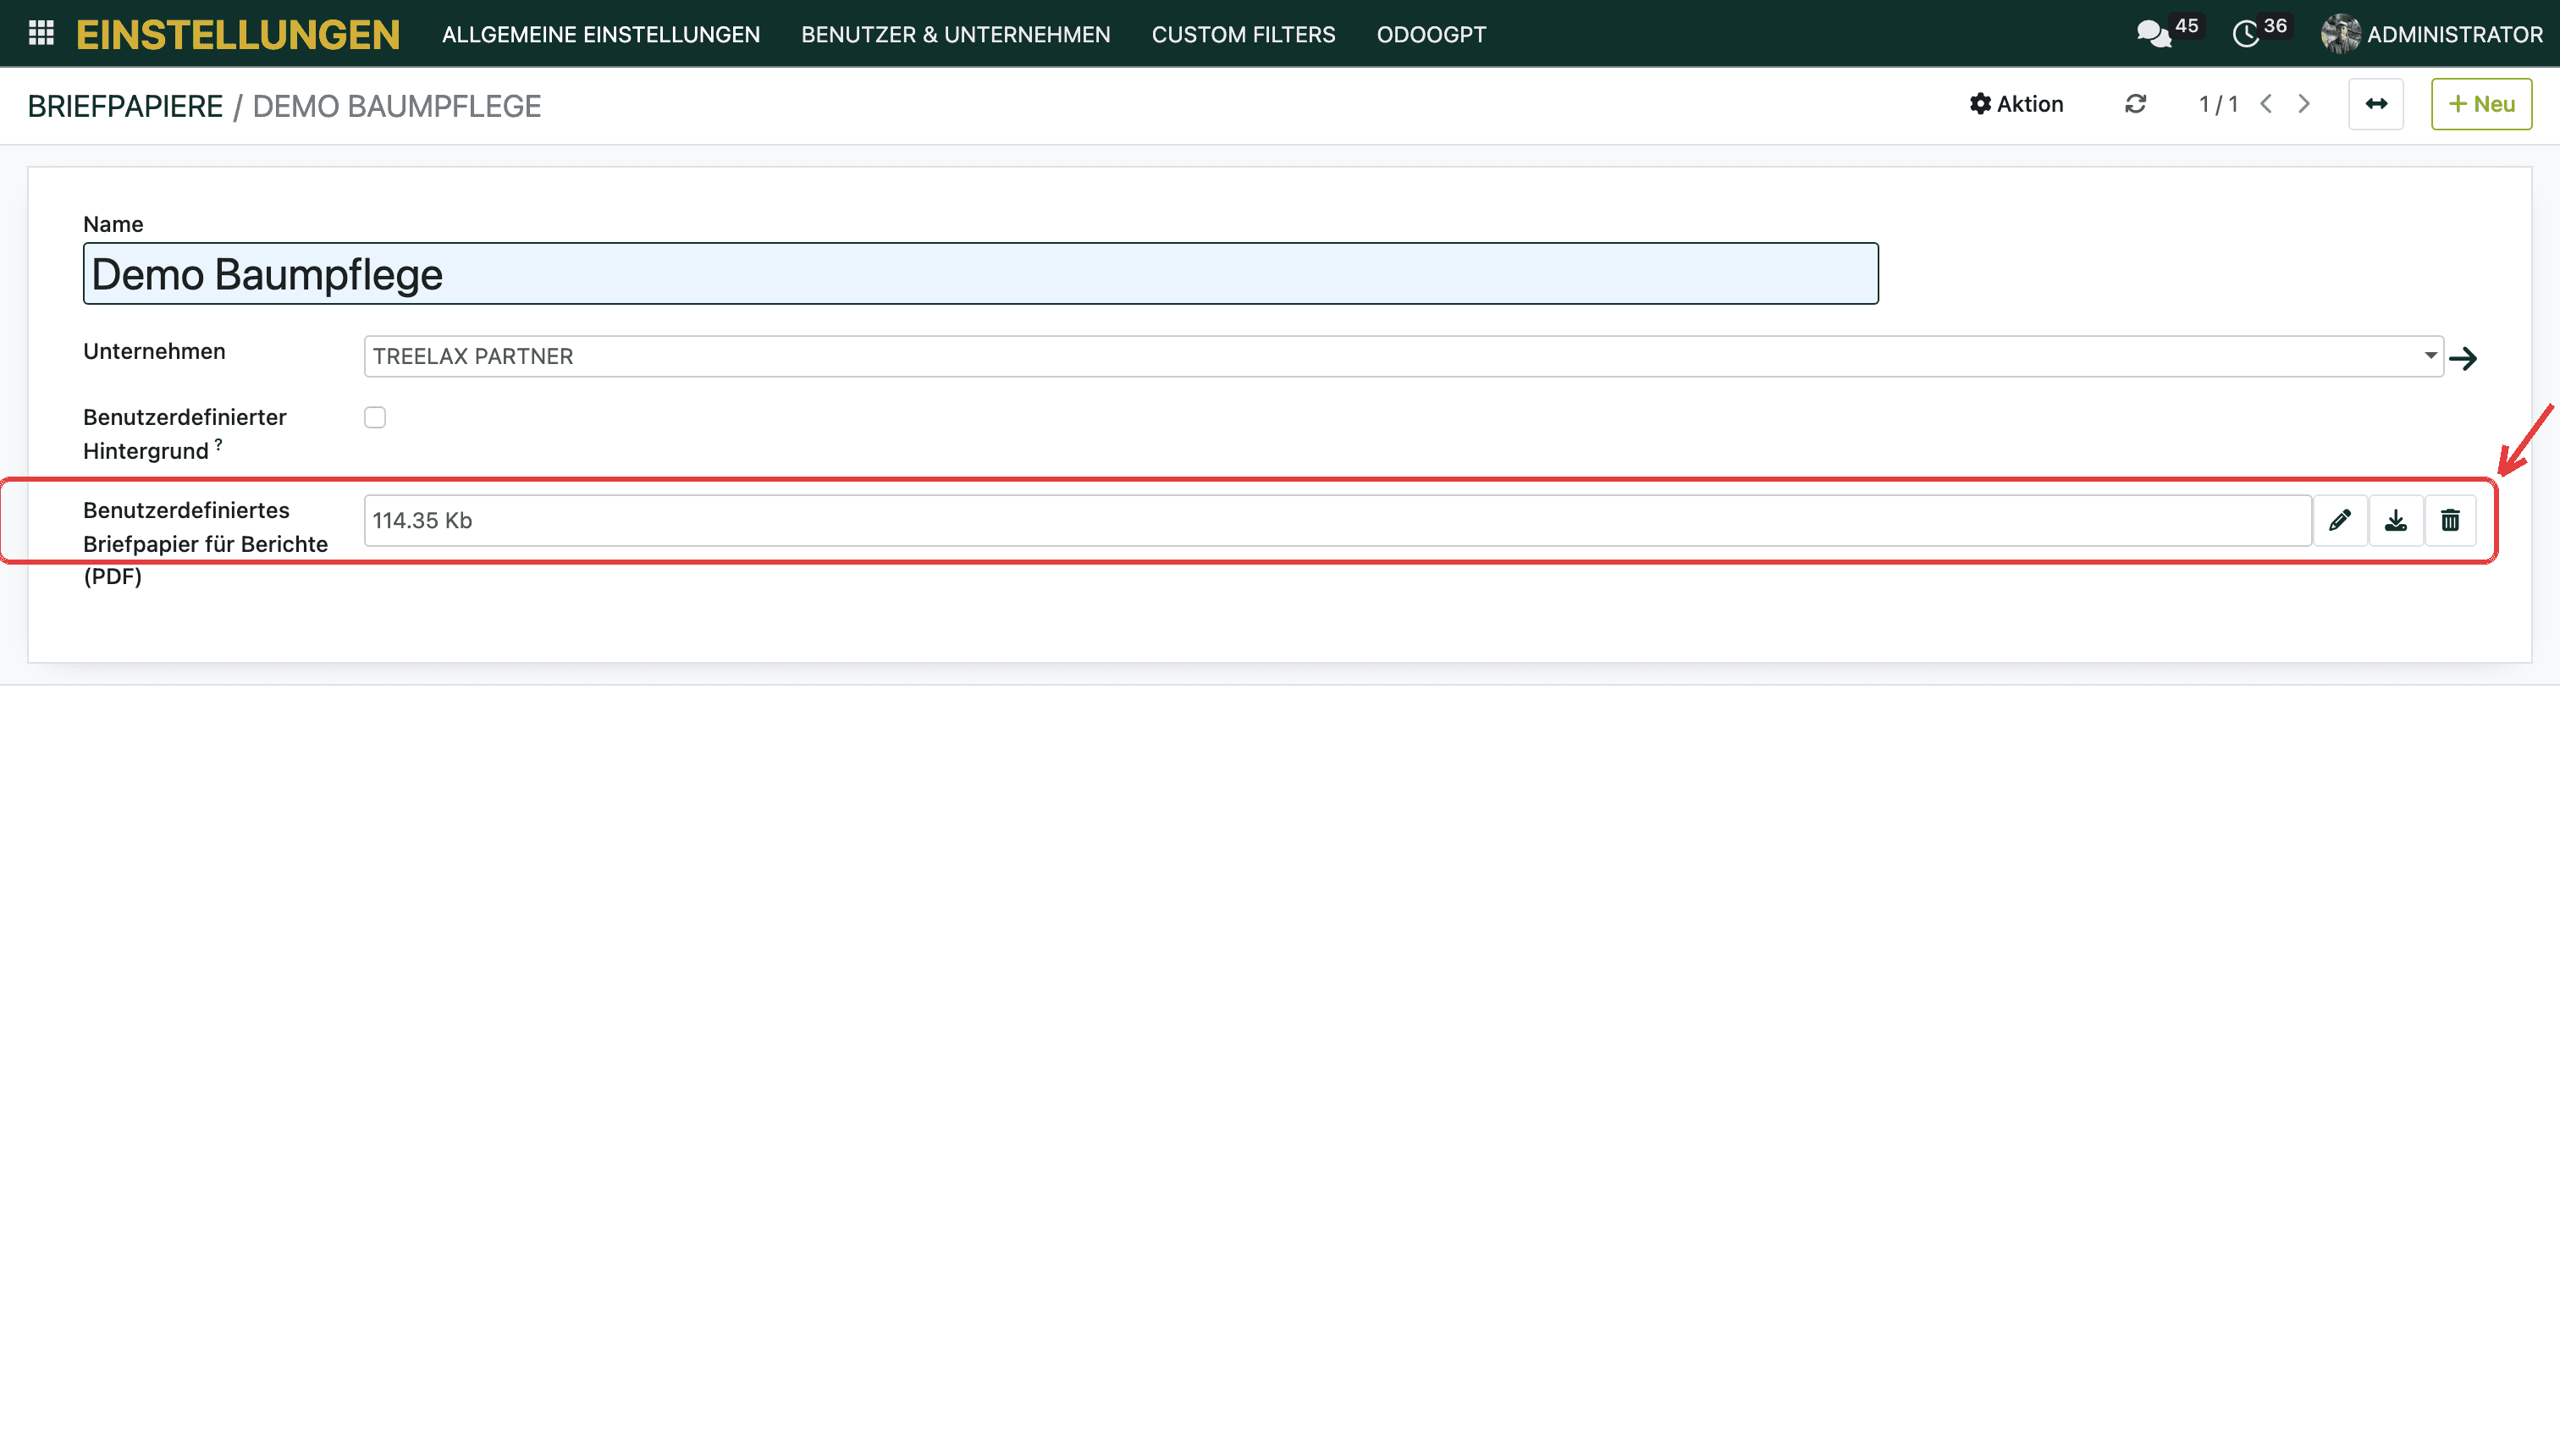Enable Benutzerdefinierter Hintergrund checkbox
Viewport: 2560px width, 1456px height.
point(375,417)
